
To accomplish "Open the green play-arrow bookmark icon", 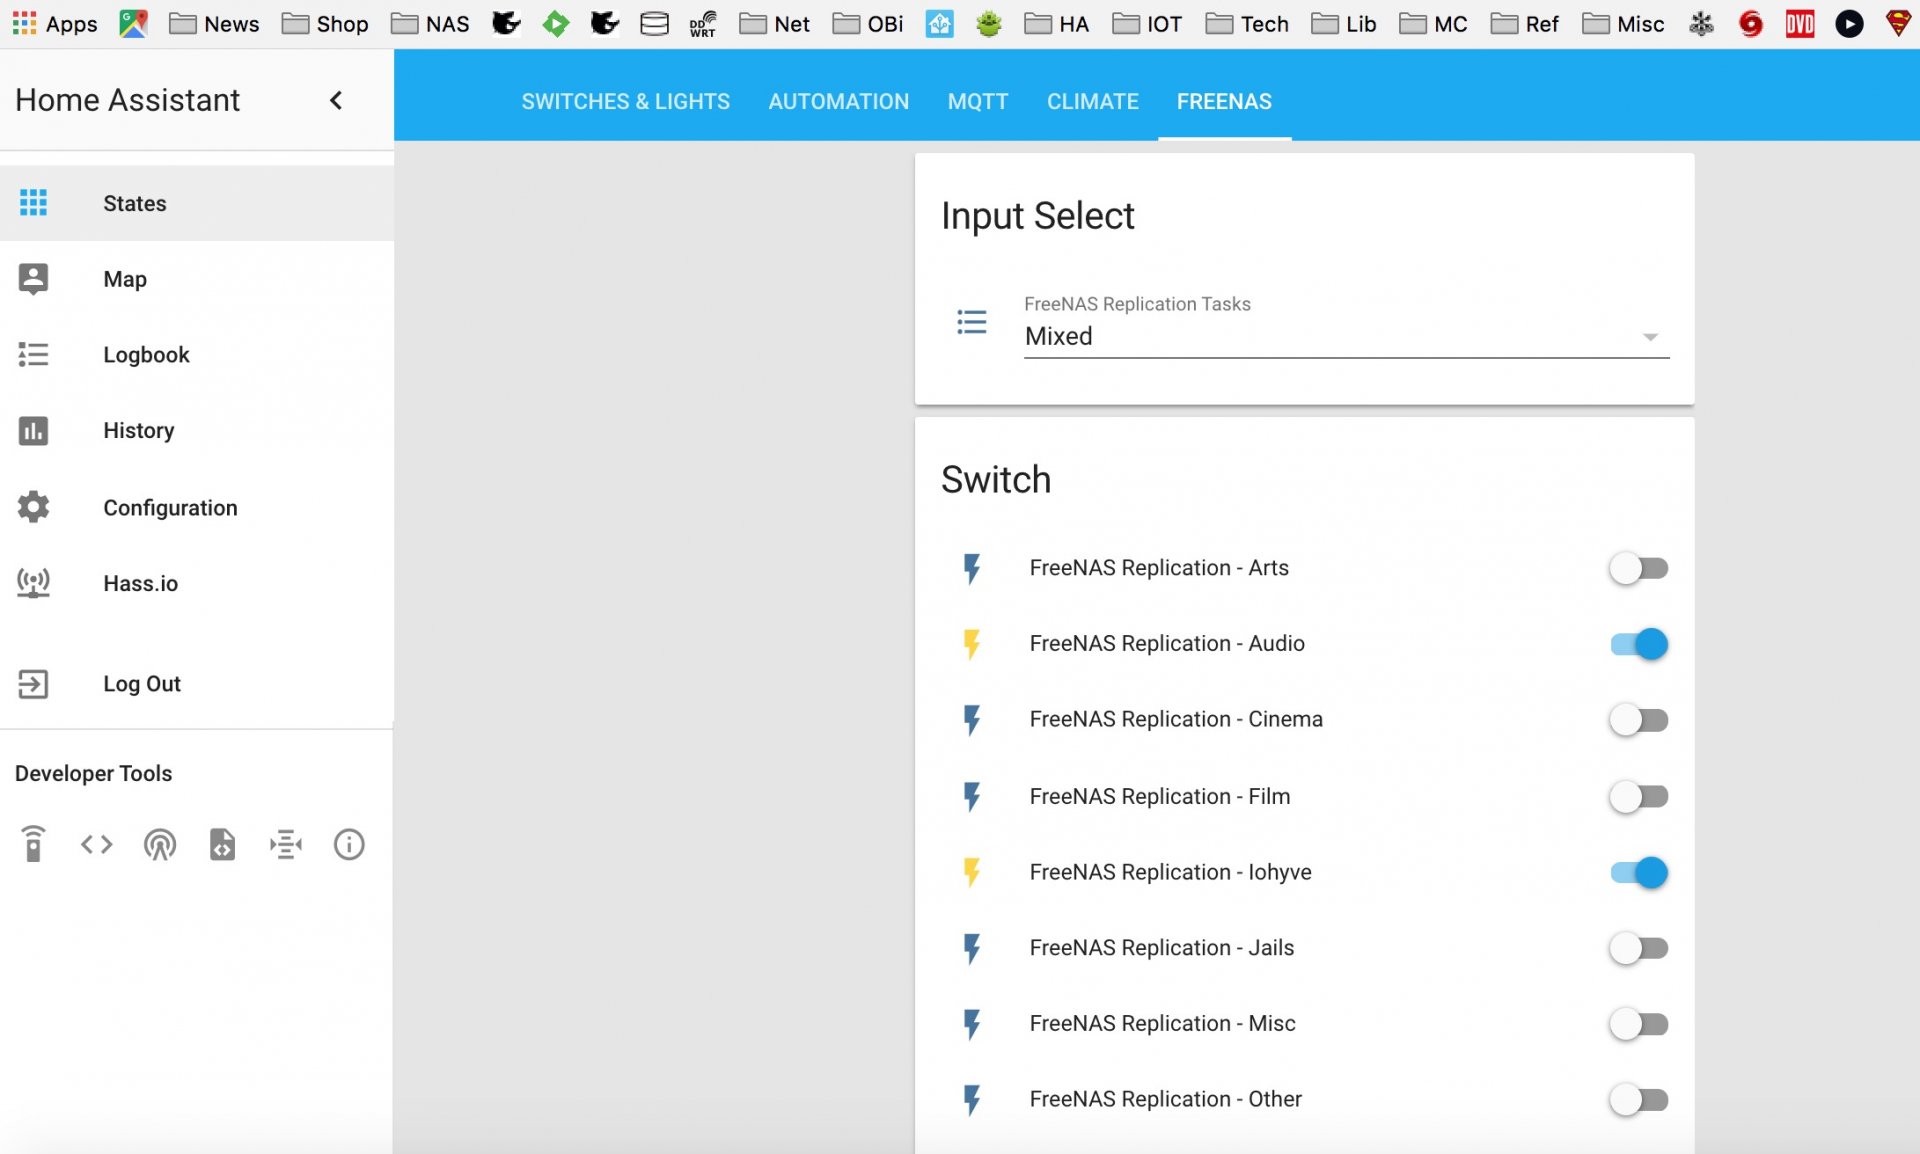I will 556,23.
